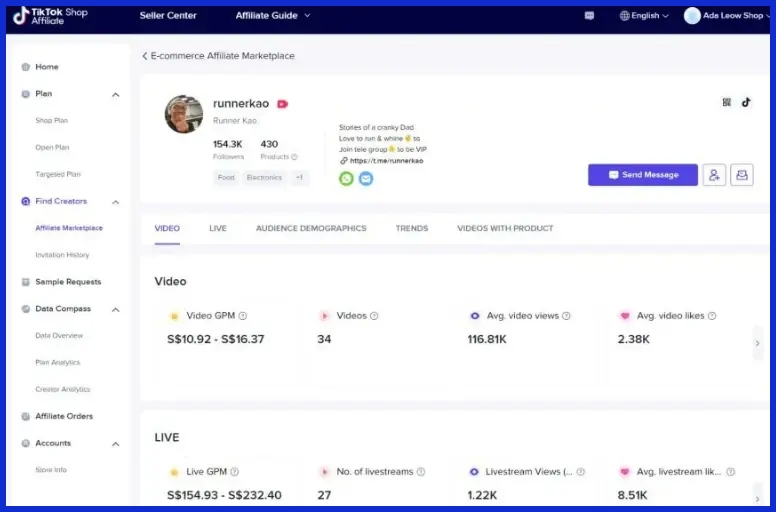This screenshot has height=512, width=776.
Task: Open the Ada Leow Shop account menu
Action: (x=727, y=16)
